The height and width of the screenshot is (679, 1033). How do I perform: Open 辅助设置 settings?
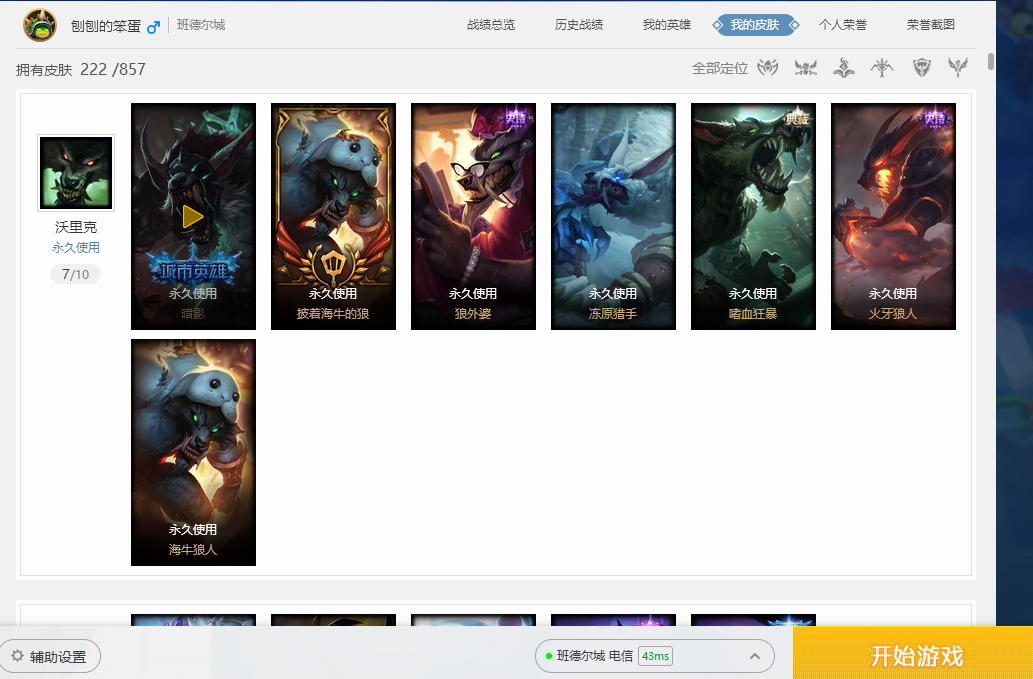[50, 656]
